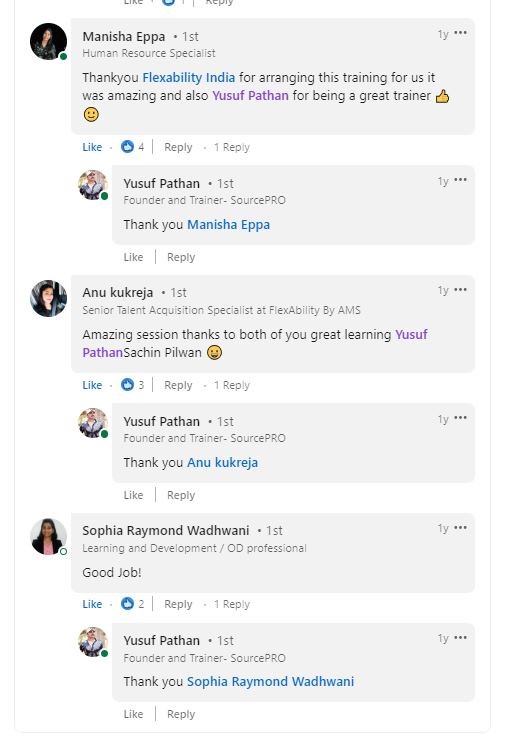Reply to Yusuf's thank you to Manisha

[181, 257]
